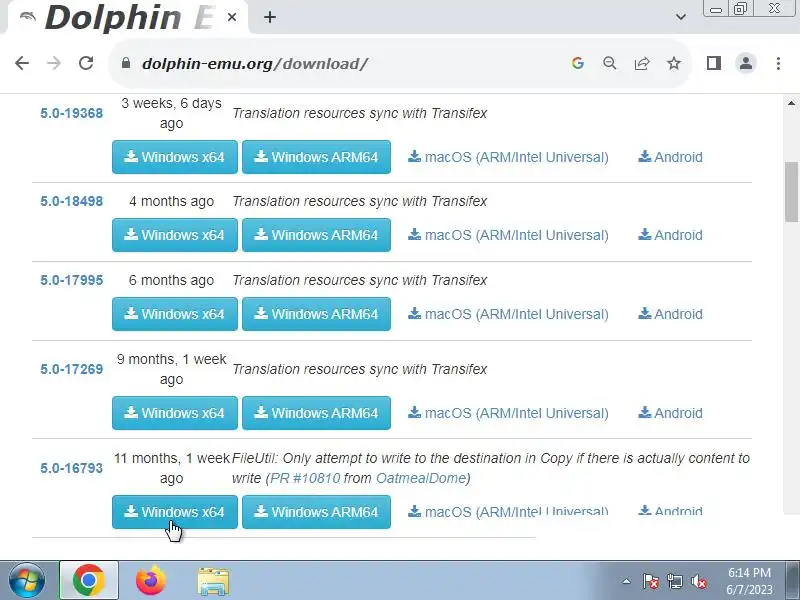Open version 5.0-19368 link

click(71, 113)
